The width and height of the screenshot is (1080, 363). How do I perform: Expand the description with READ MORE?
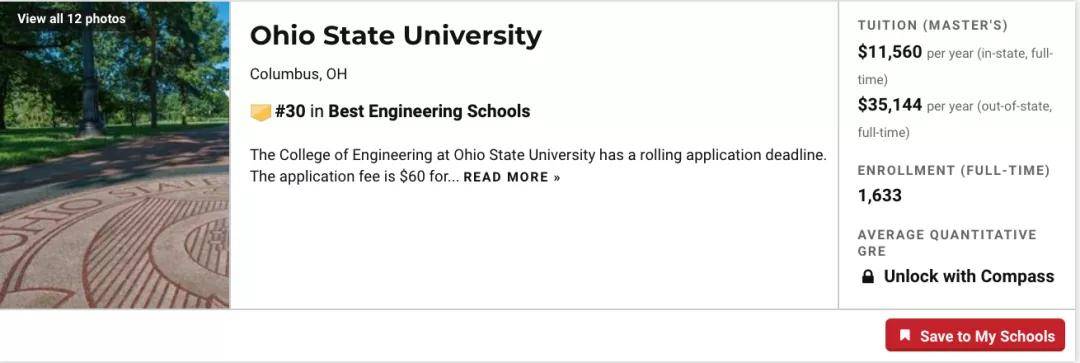[x=512, y=178]
